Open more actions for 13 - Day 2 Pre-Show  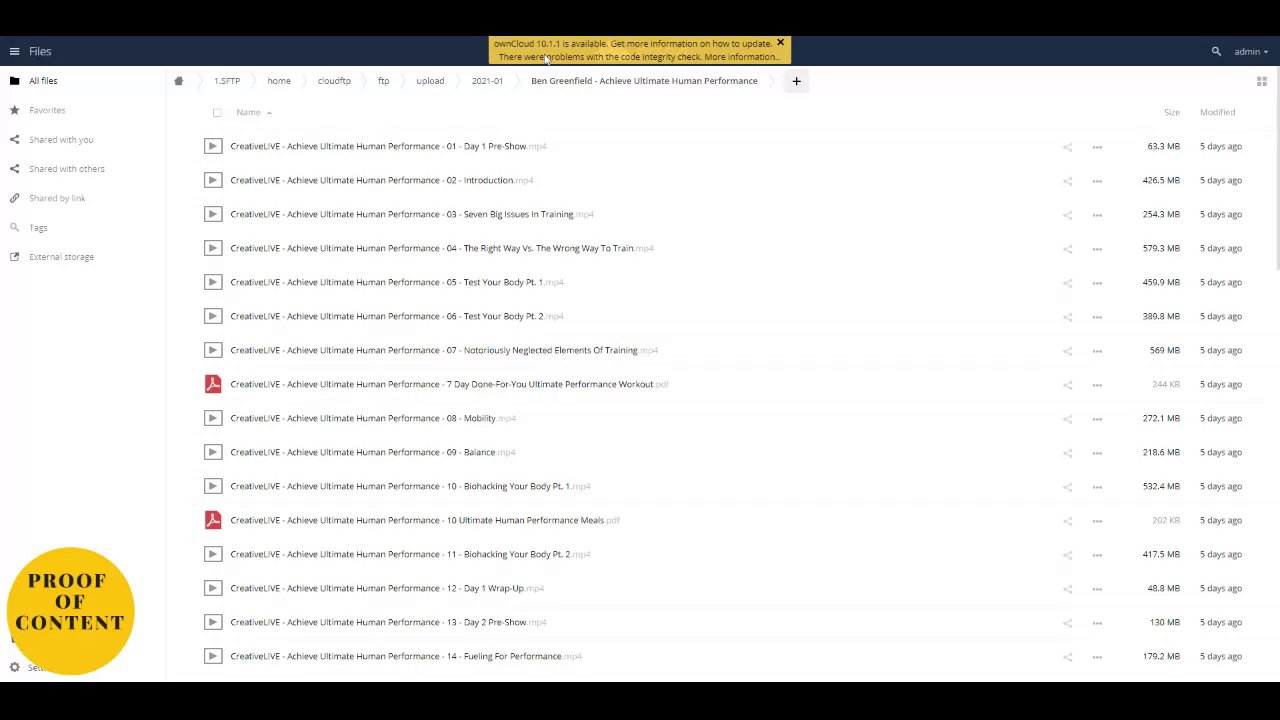pyautogui.click(x=1097, y=622)
